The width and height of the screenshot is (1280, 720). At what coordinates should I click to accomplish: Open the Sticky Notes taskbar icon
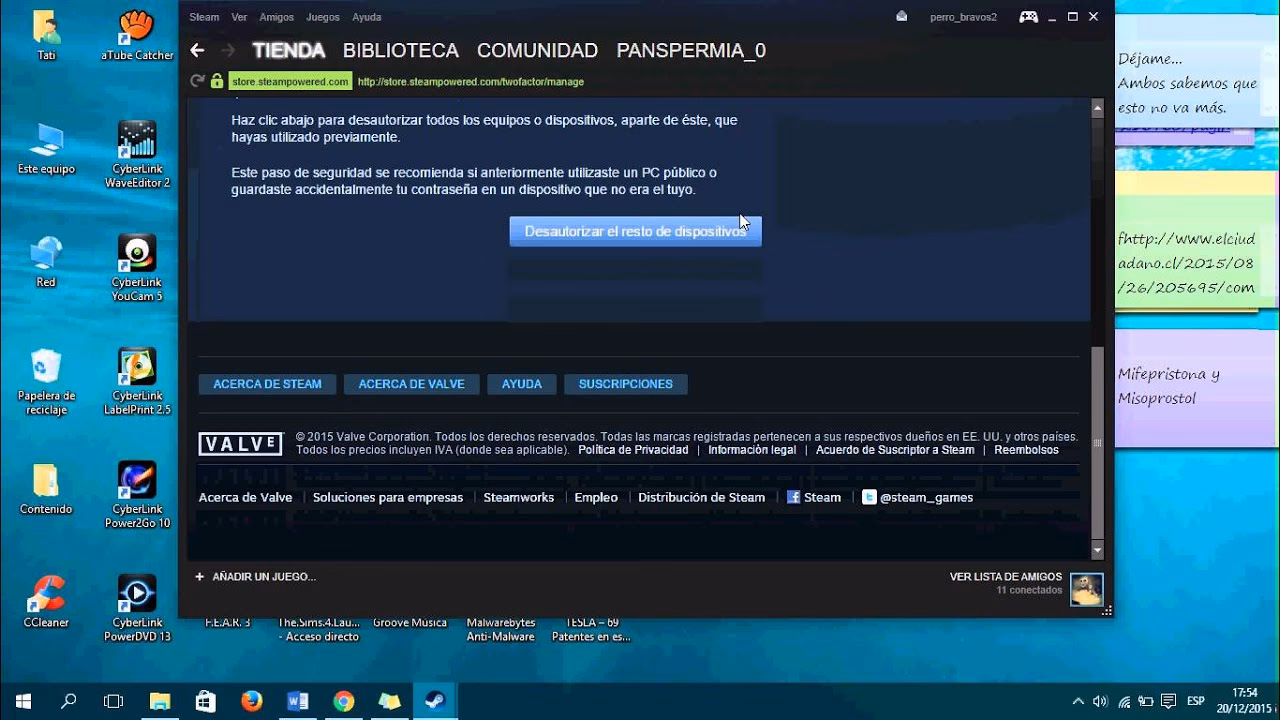point(389,701)
